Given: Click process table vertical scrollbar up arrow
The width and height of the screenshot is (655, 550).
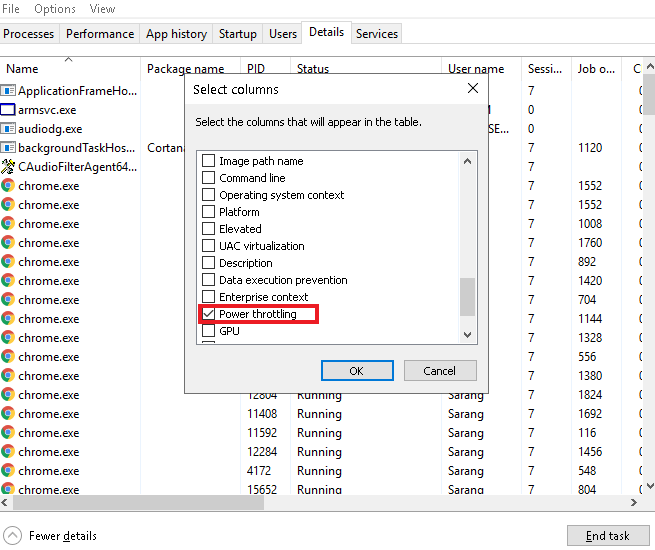Looking at the screenshot, I should 650,66.
